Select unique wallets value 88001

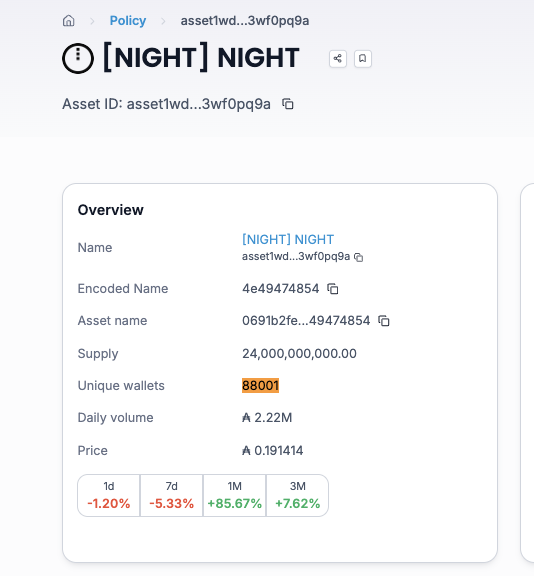tap(260, 385)
